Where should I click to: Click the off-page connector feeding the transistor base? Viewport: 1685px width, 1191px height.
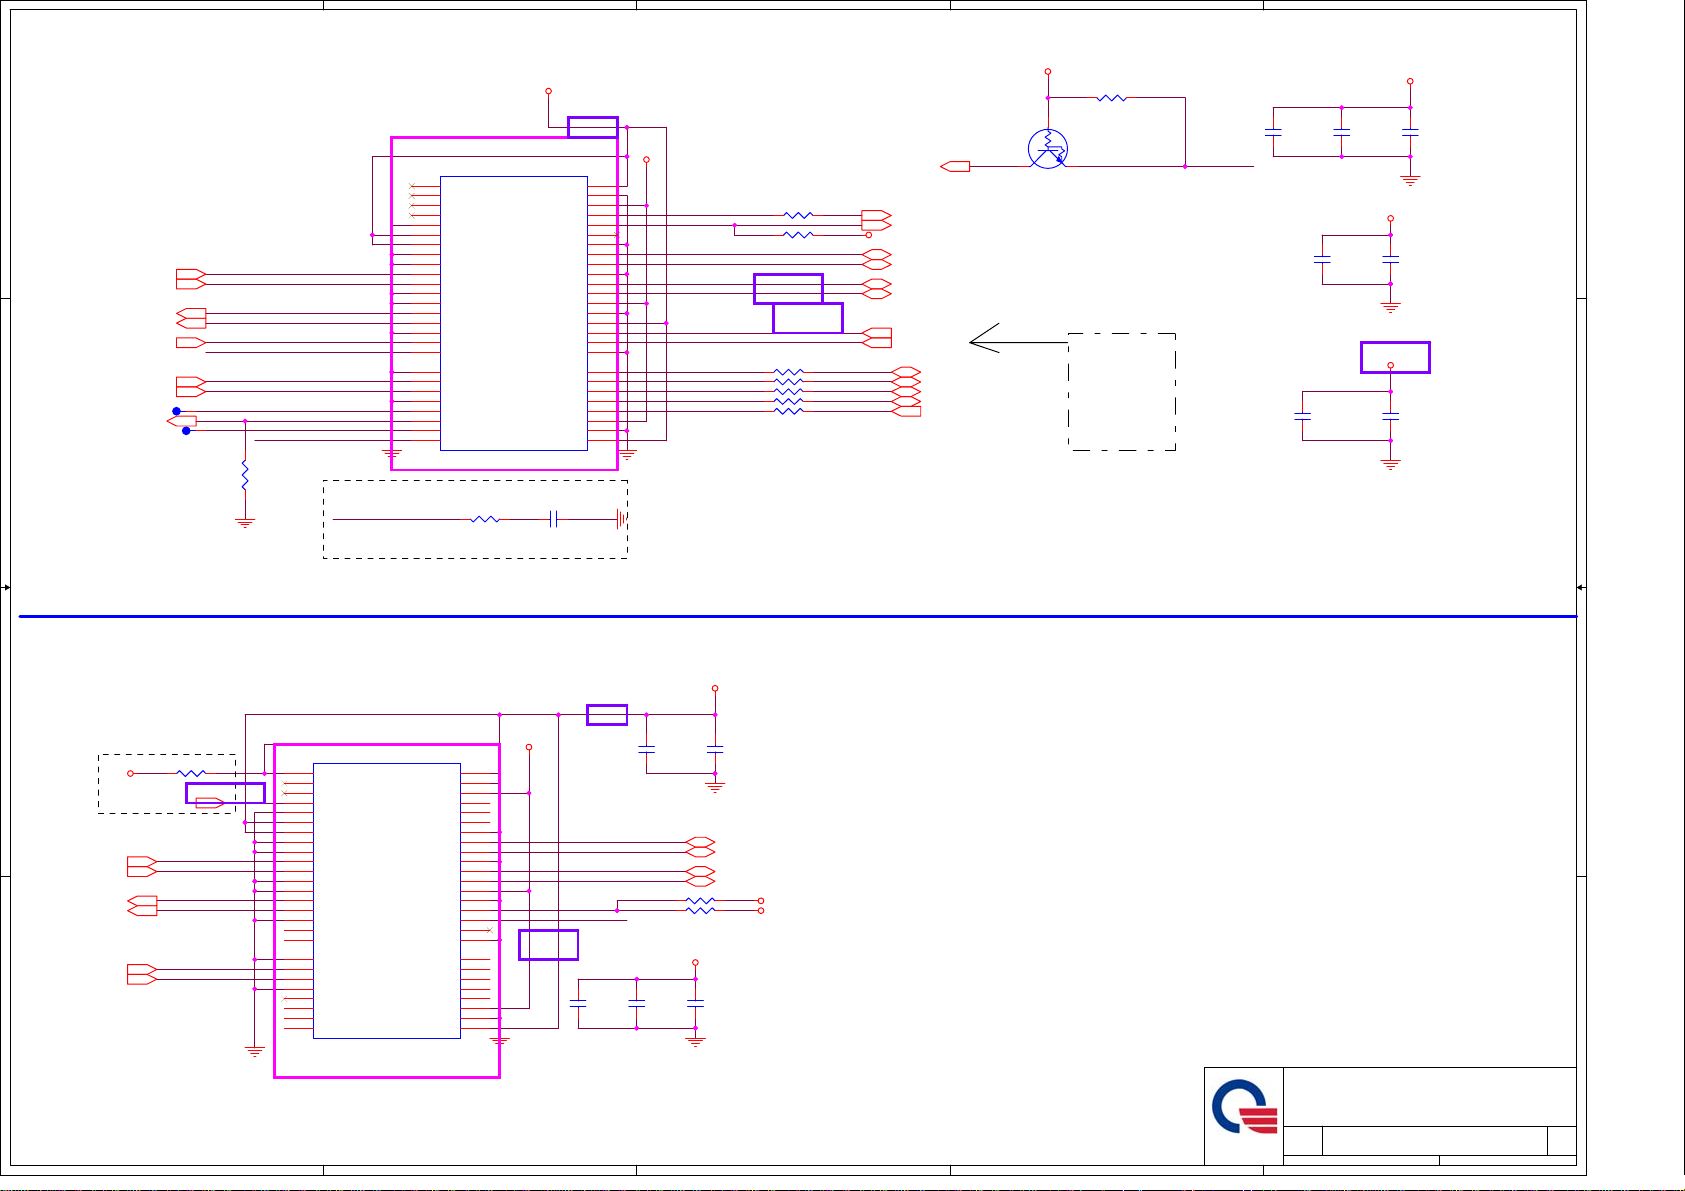tap(955, 166)
